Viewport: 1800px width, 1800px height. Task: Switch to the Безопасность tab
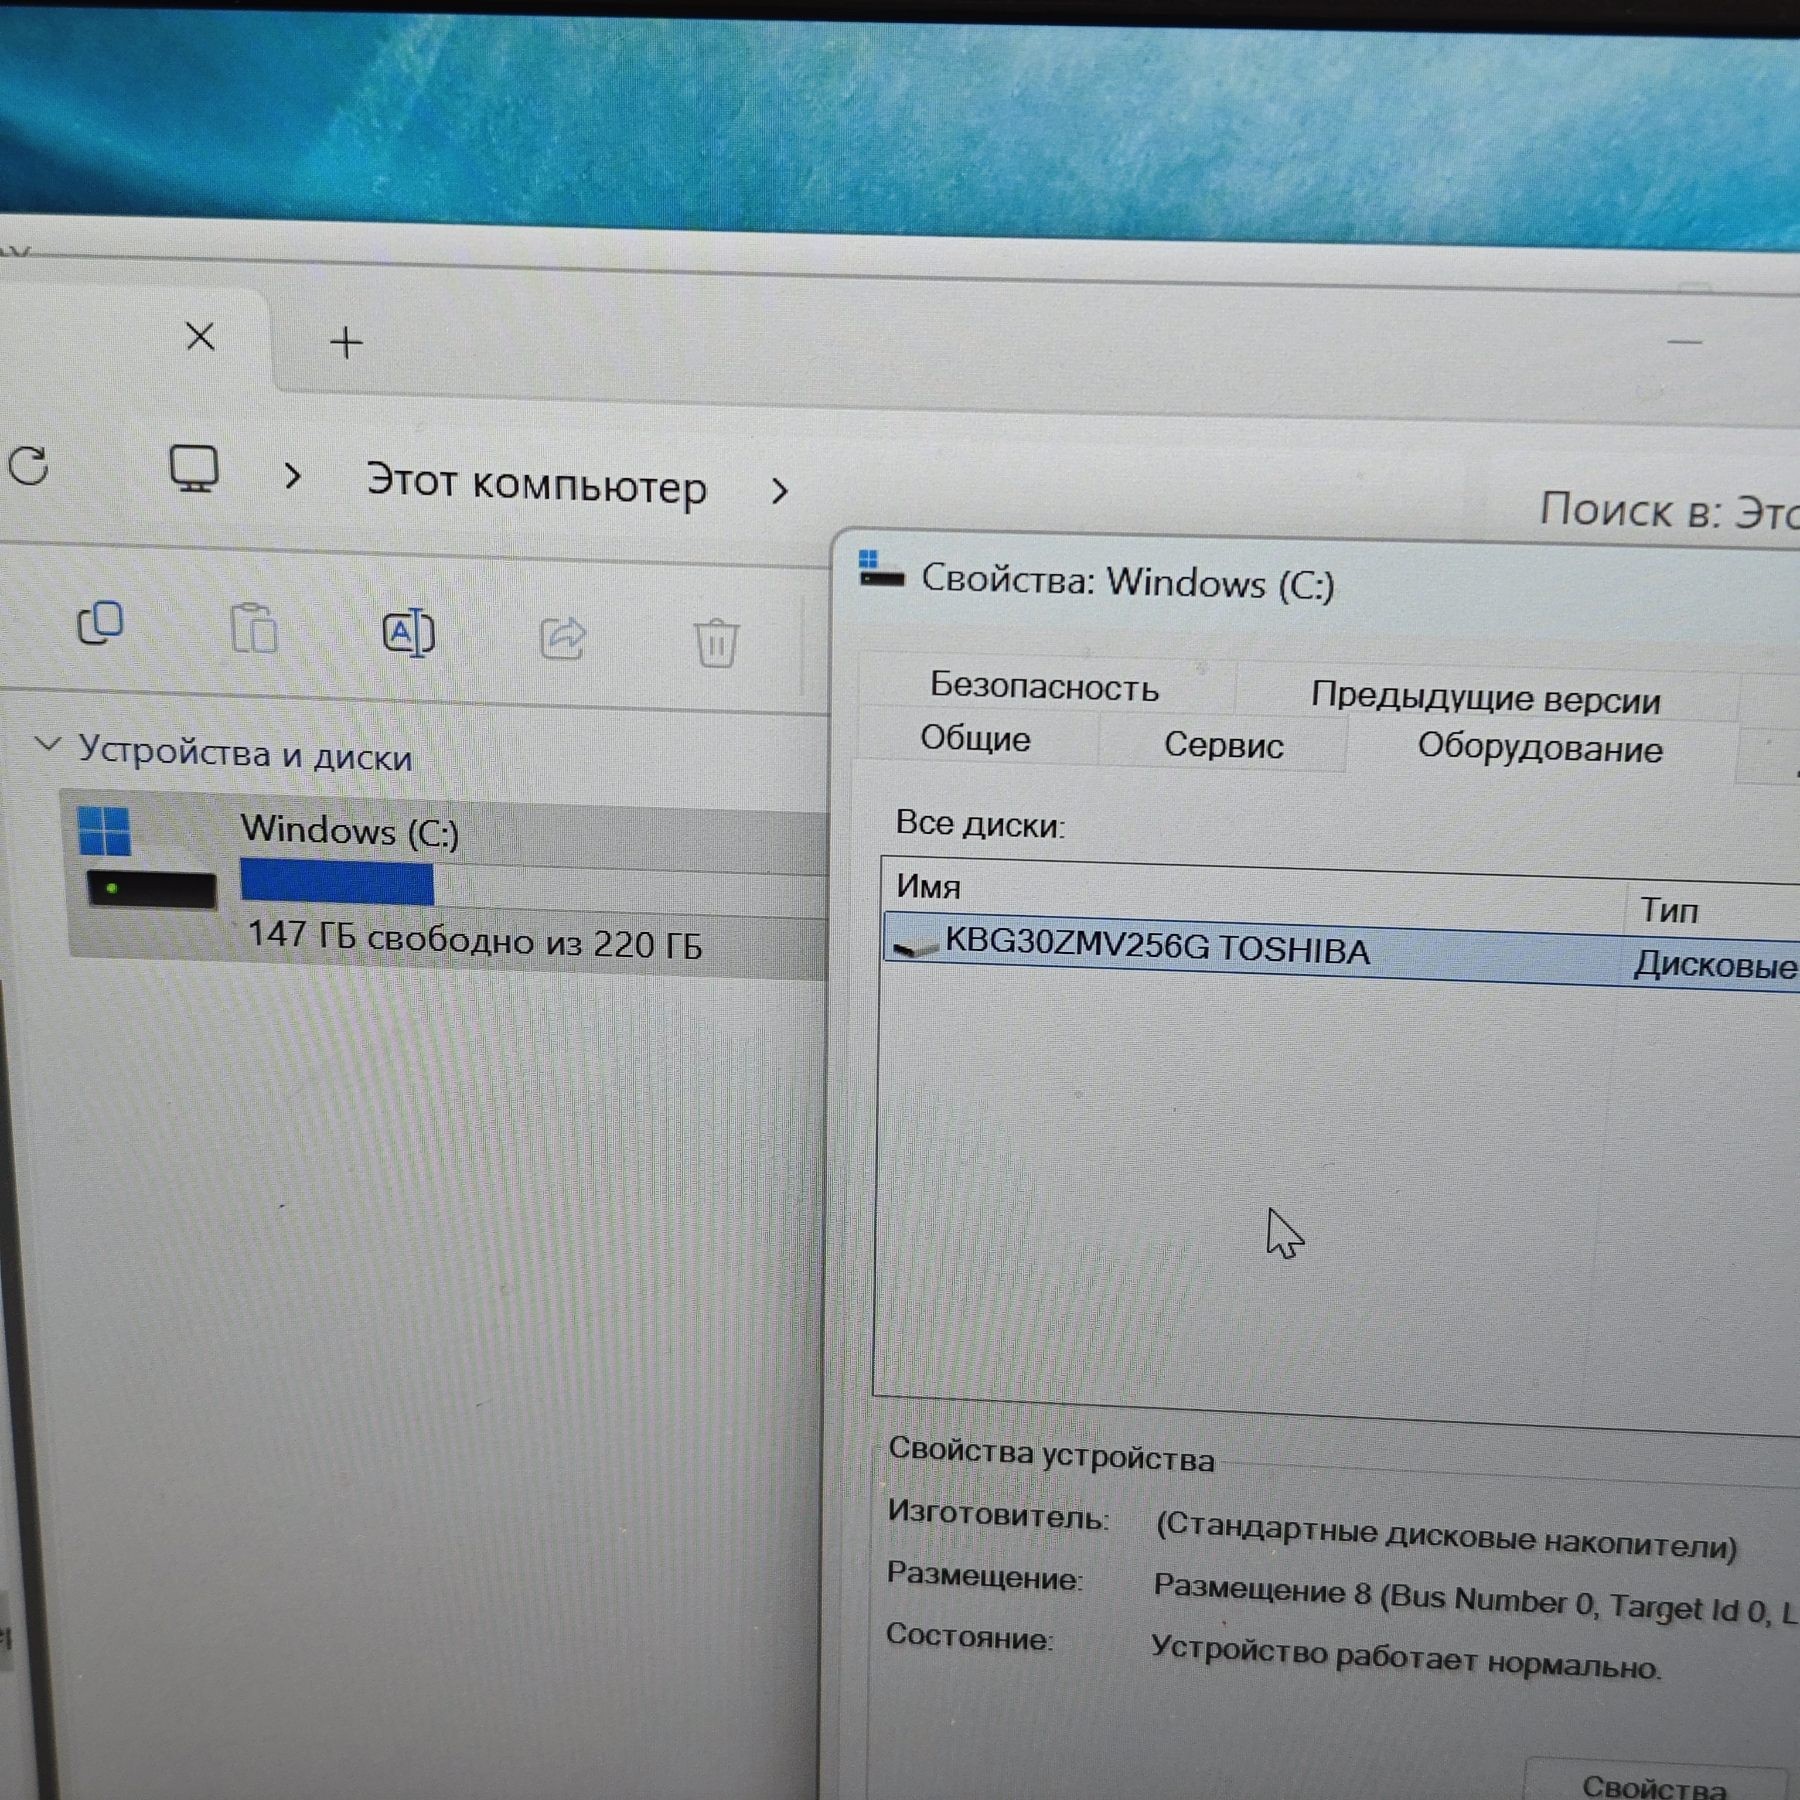(1044, 686)
